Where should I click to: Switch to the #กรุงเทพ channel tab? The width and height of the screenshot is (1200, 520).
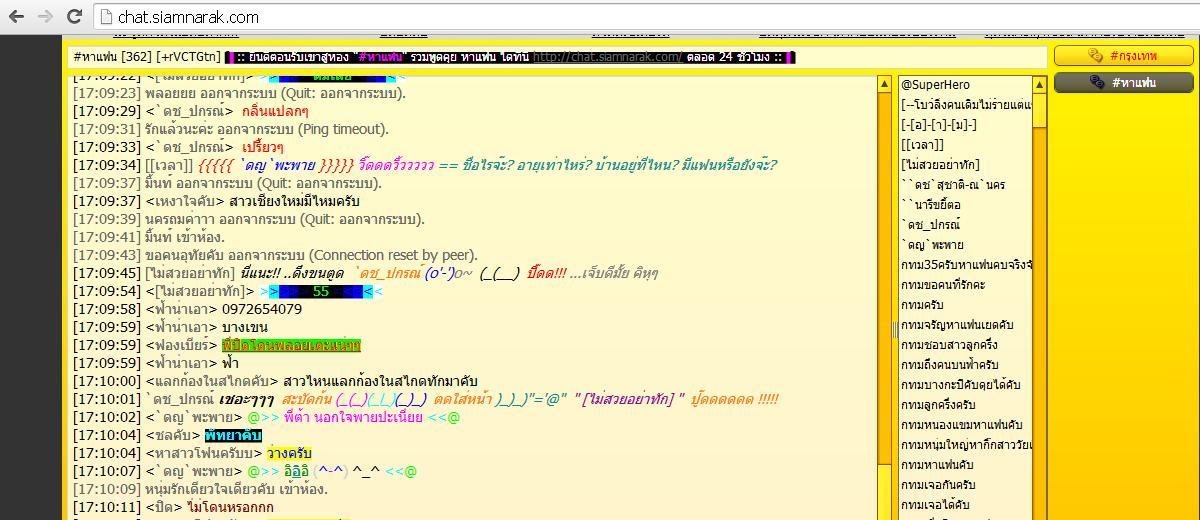[1124, 56]
